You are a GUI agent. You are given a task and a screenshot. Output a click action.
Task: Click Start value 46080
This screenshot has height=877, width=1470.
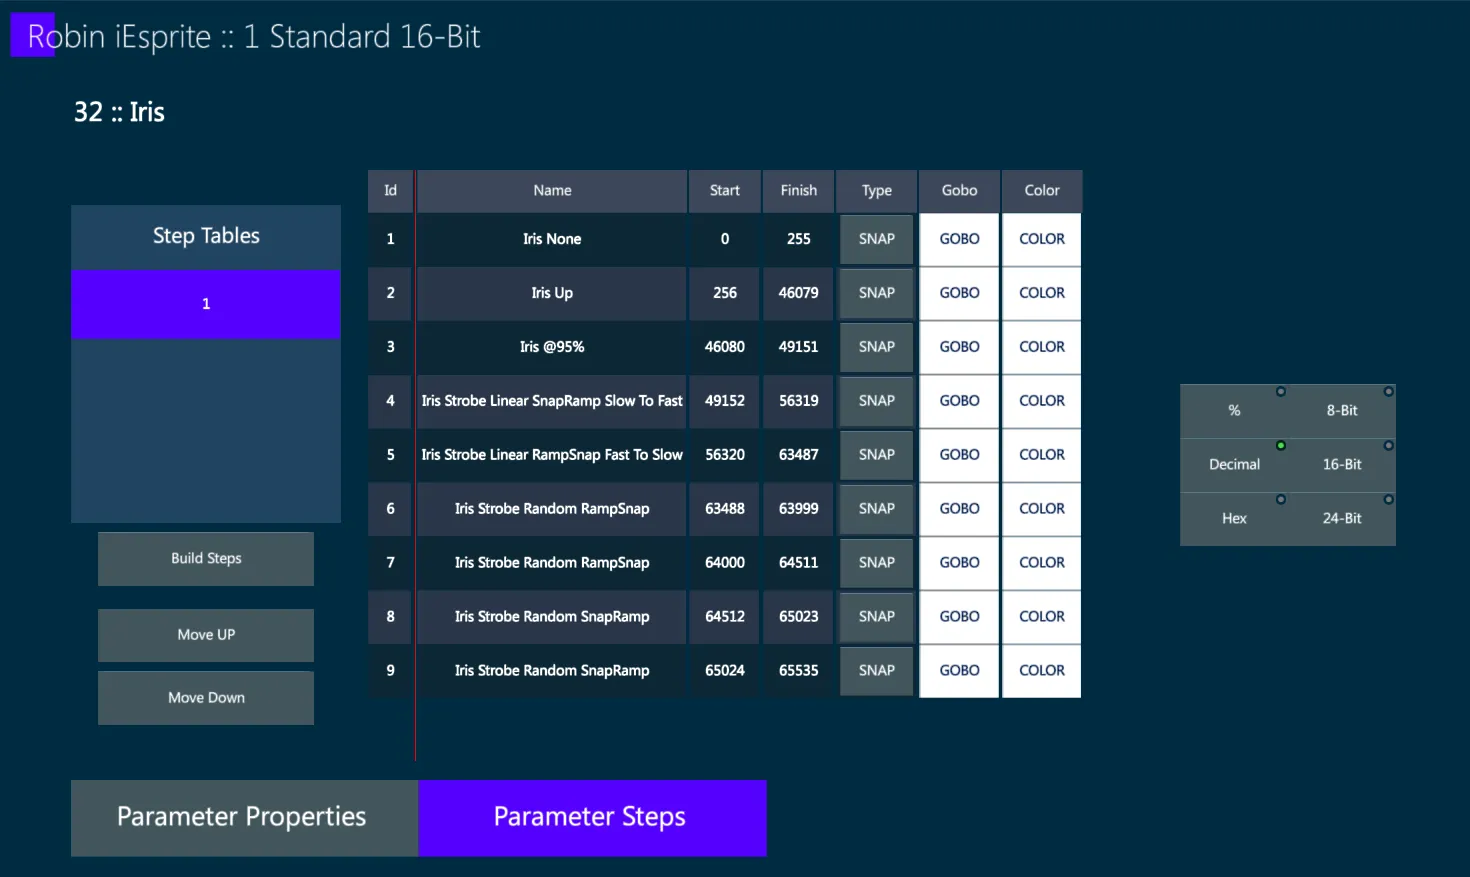point(725,347)
